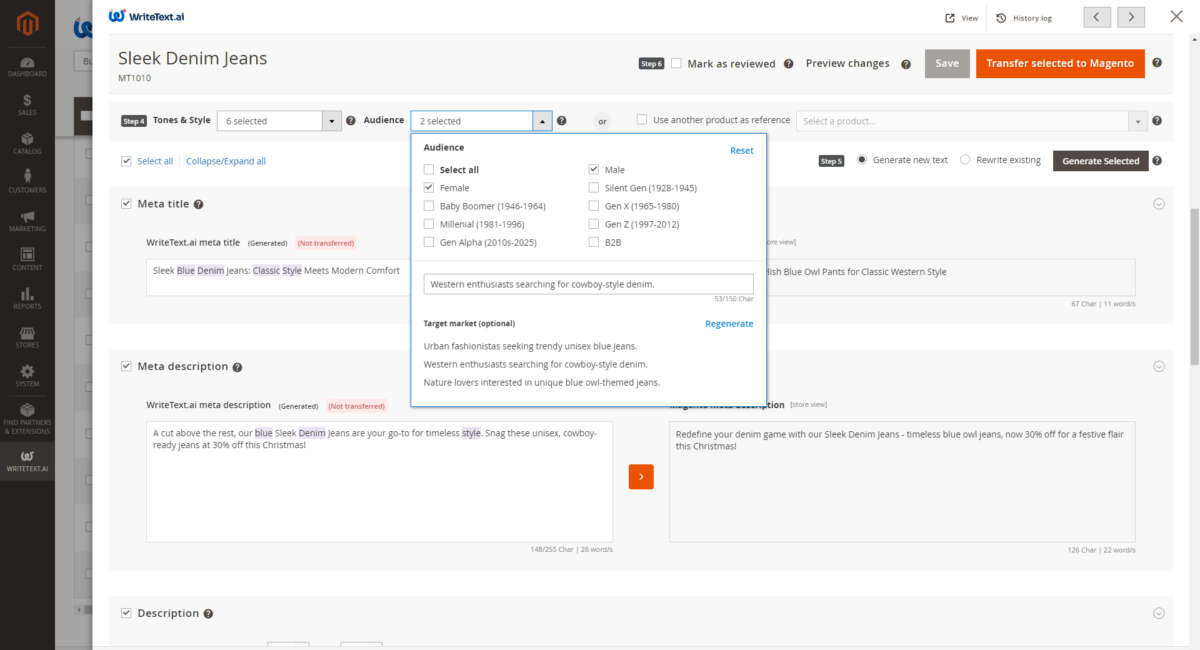Open Marketing in the Magento sidebar

click(27, 221)
